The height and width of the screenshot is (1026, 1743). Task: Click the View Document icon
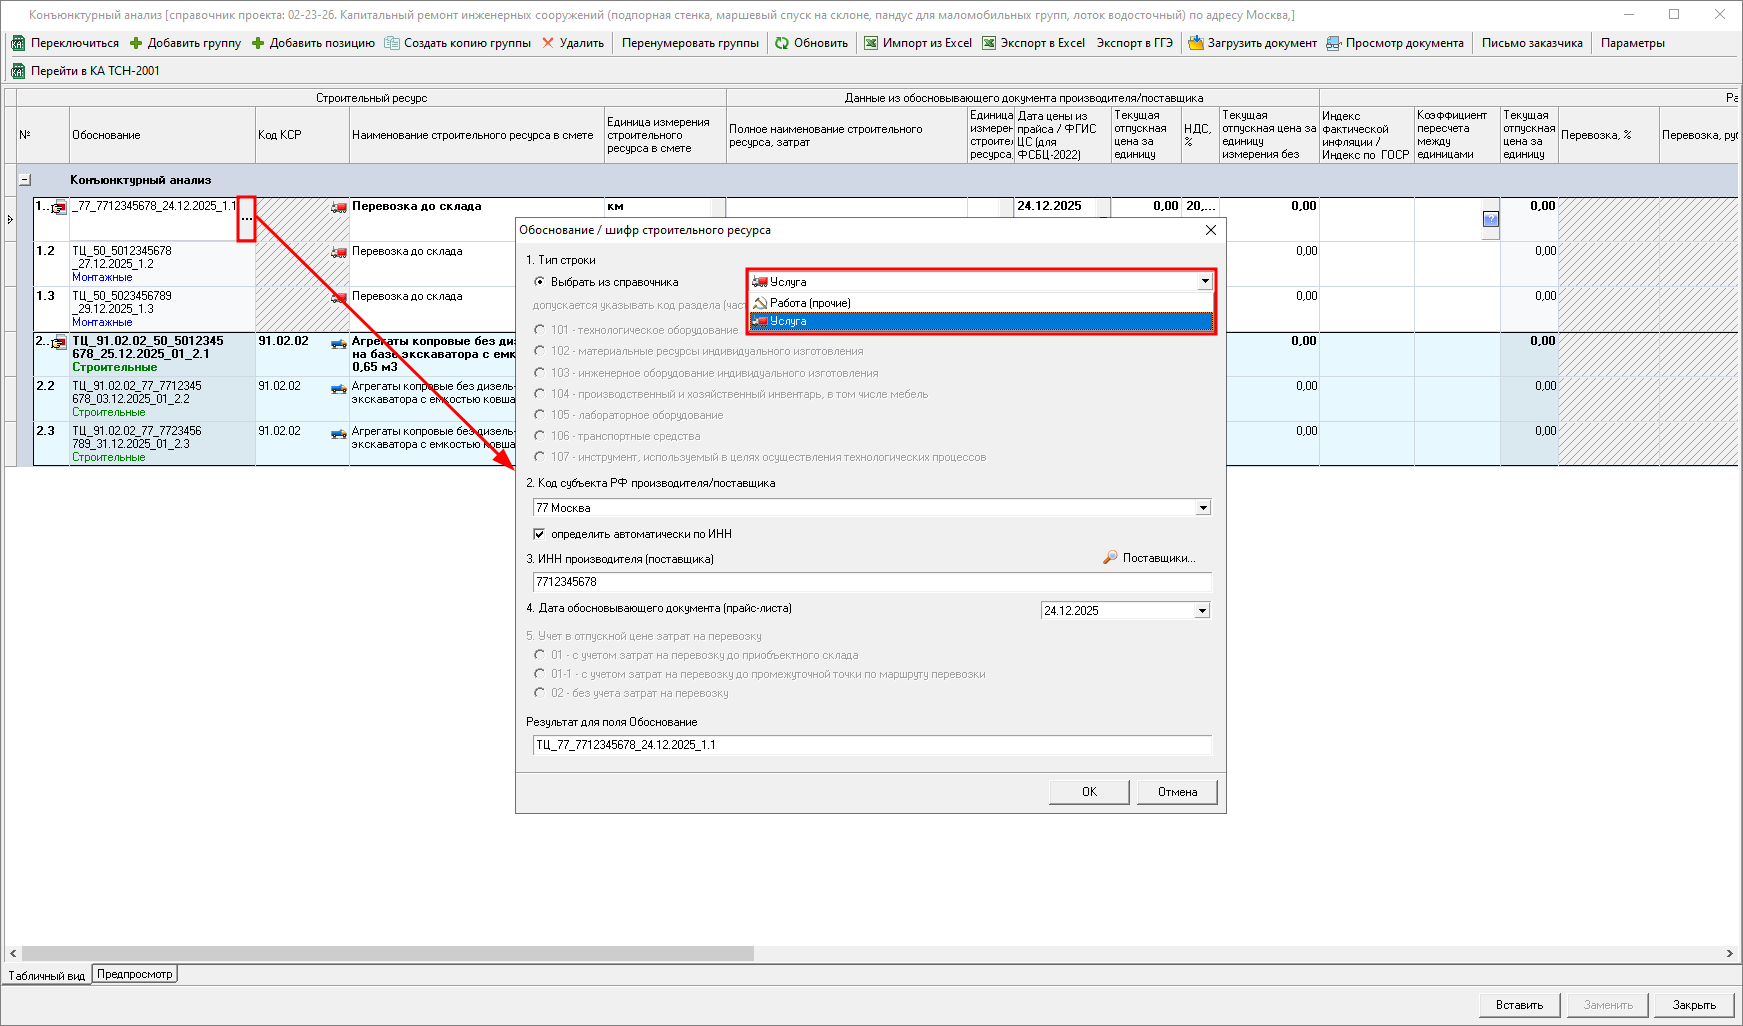coord(1334,43)
